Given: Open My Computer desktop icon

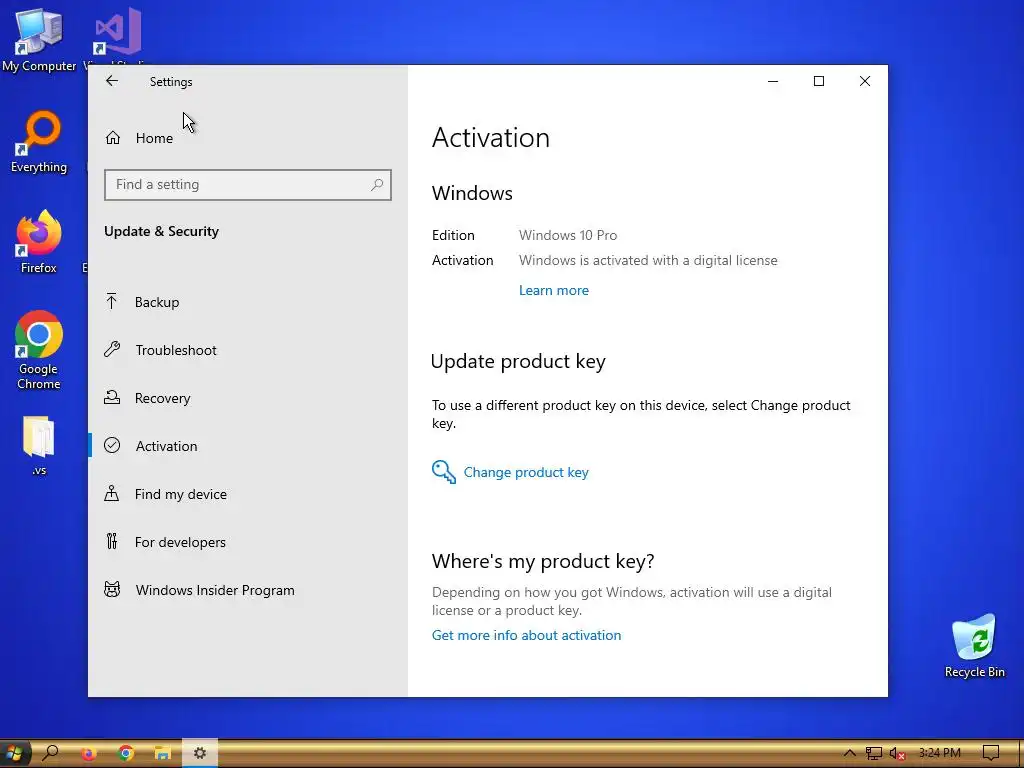Looking at the screenshot, I should click(39, 40).
